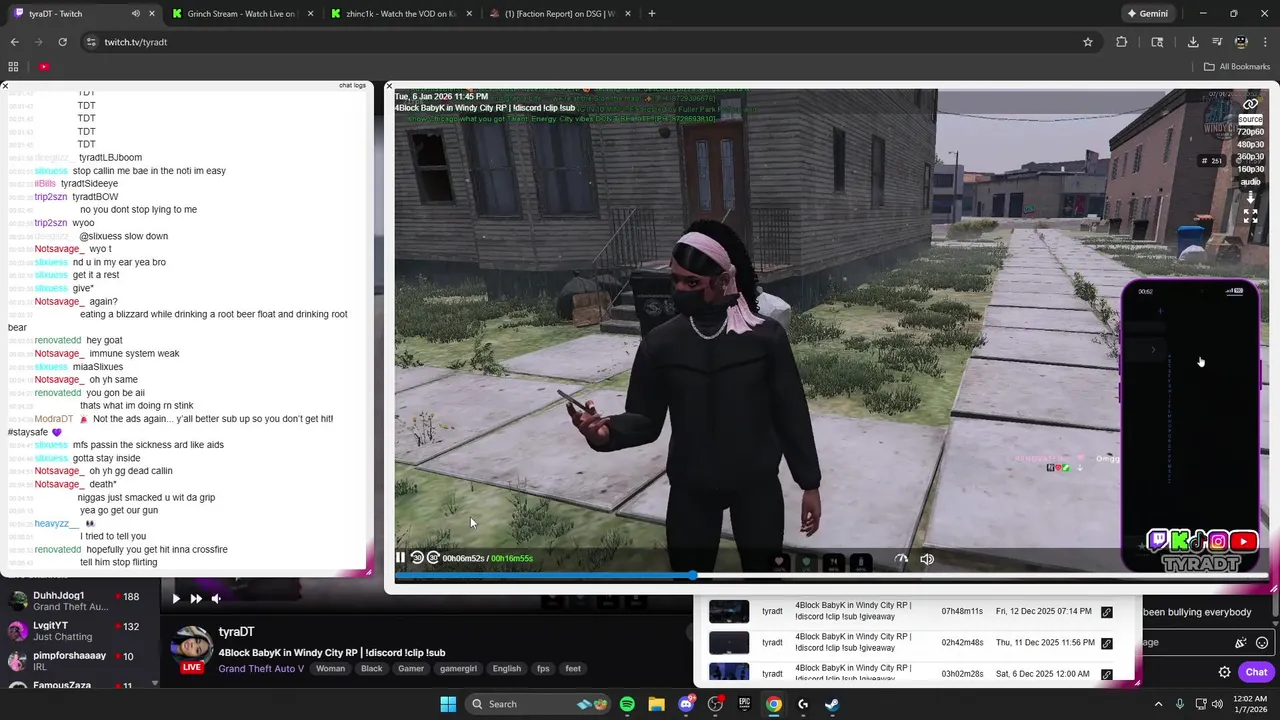Viewport: 1280px width, 720px height.
Task: Open Grand Theft Auto V category link
Action: pos(261,668)
